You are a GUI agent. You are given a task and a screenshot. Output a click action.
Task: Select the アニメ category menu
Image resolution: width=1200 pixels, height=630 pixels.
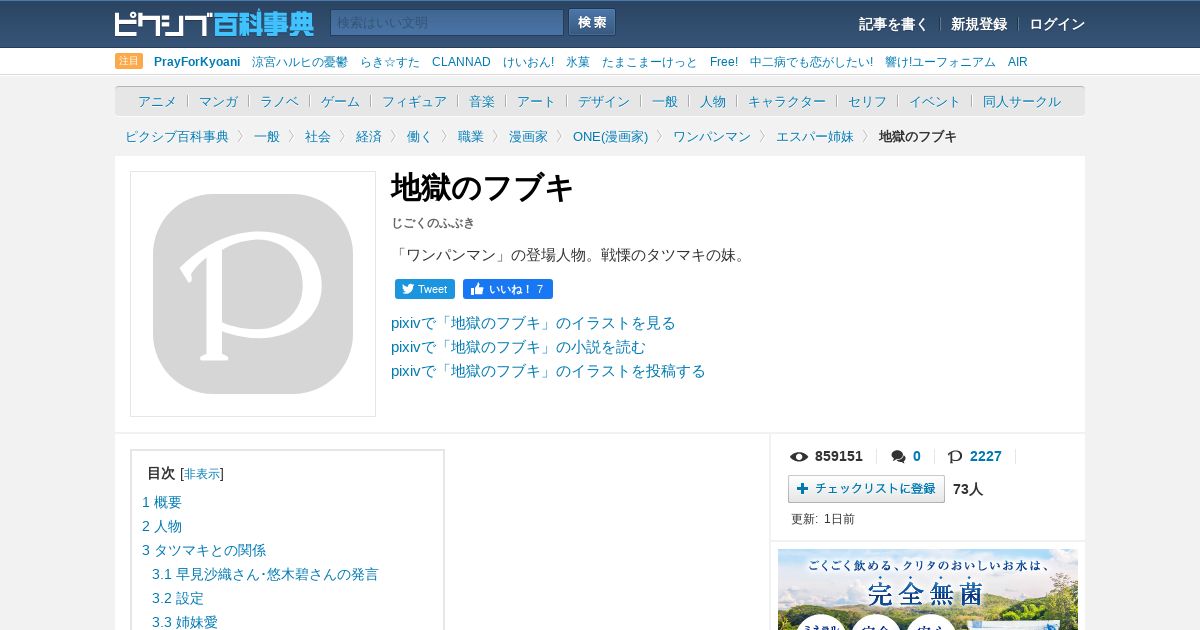point(157,101)
